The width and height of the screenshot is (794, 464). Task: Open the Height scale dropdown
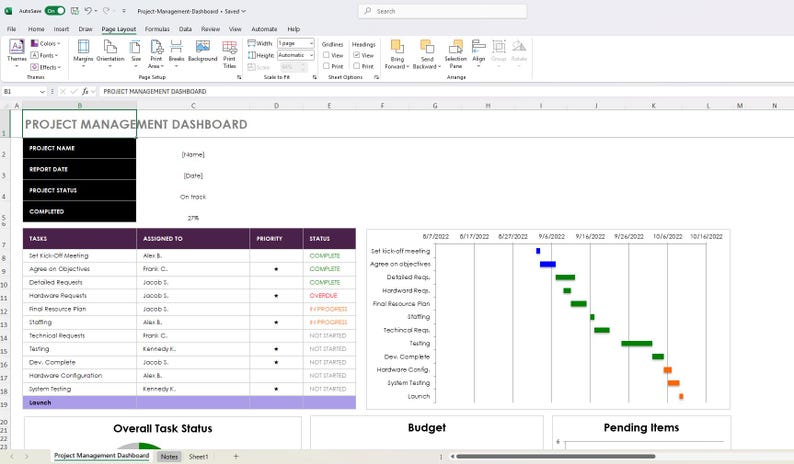(x=311, y=55)
